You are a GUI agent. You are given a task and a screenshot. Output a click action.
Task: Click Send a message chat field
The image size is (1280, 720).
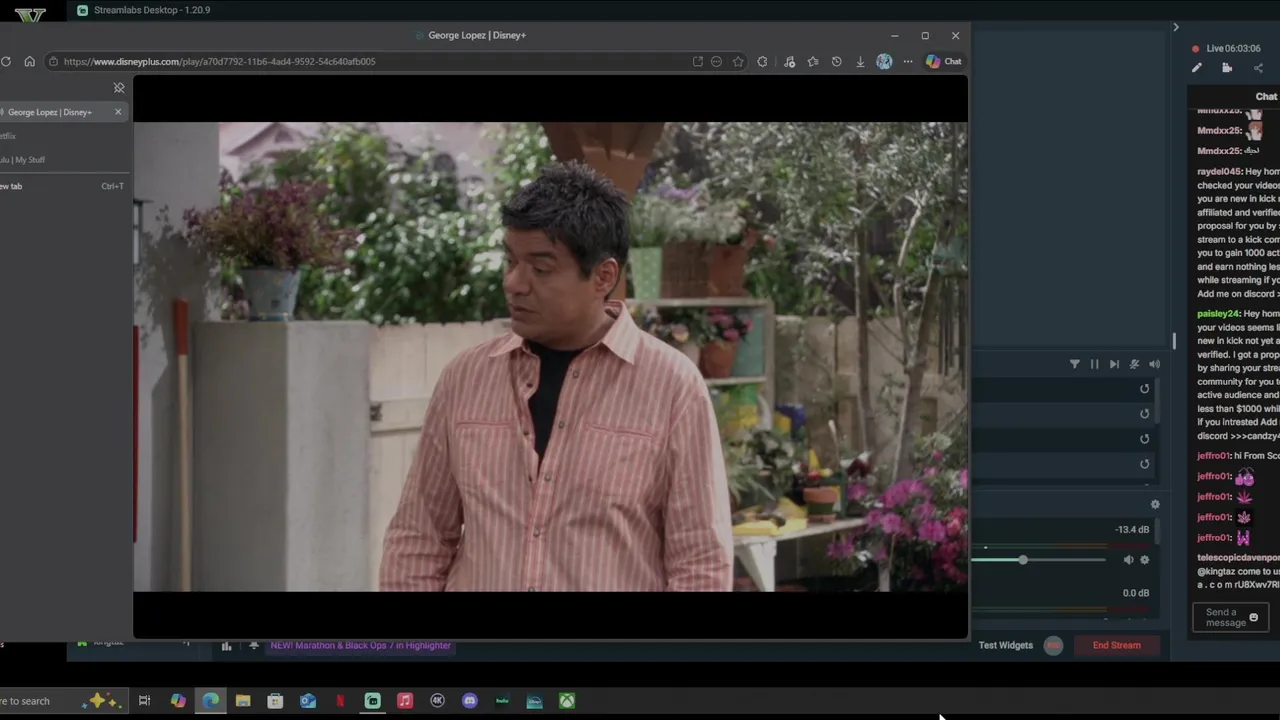1230,618
